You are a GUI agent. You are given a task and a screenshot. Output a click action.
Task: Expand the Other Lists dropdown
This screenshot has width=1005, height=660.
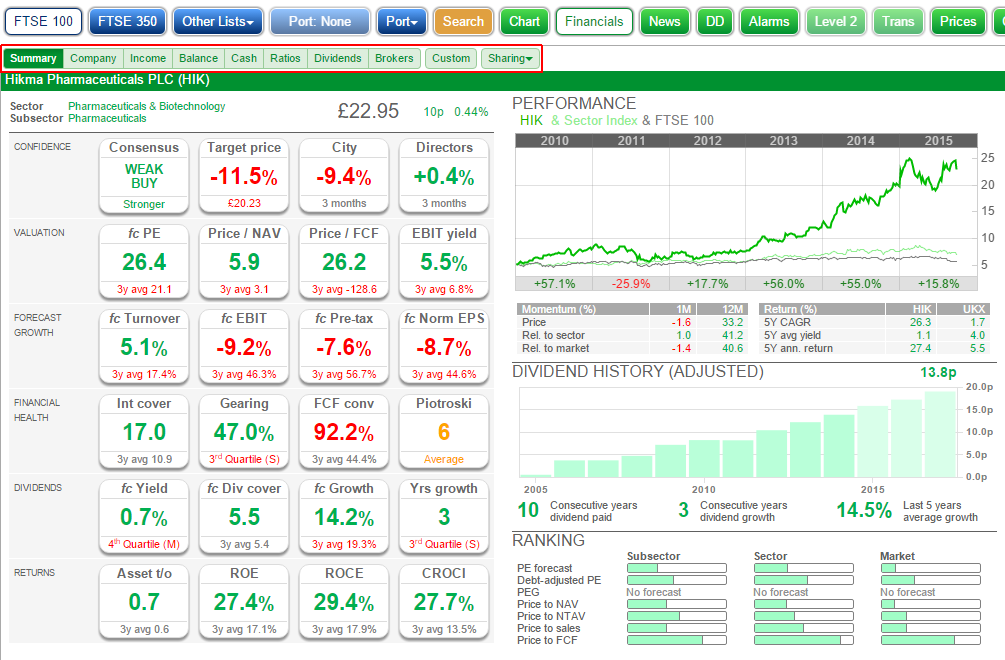(218, 21)
